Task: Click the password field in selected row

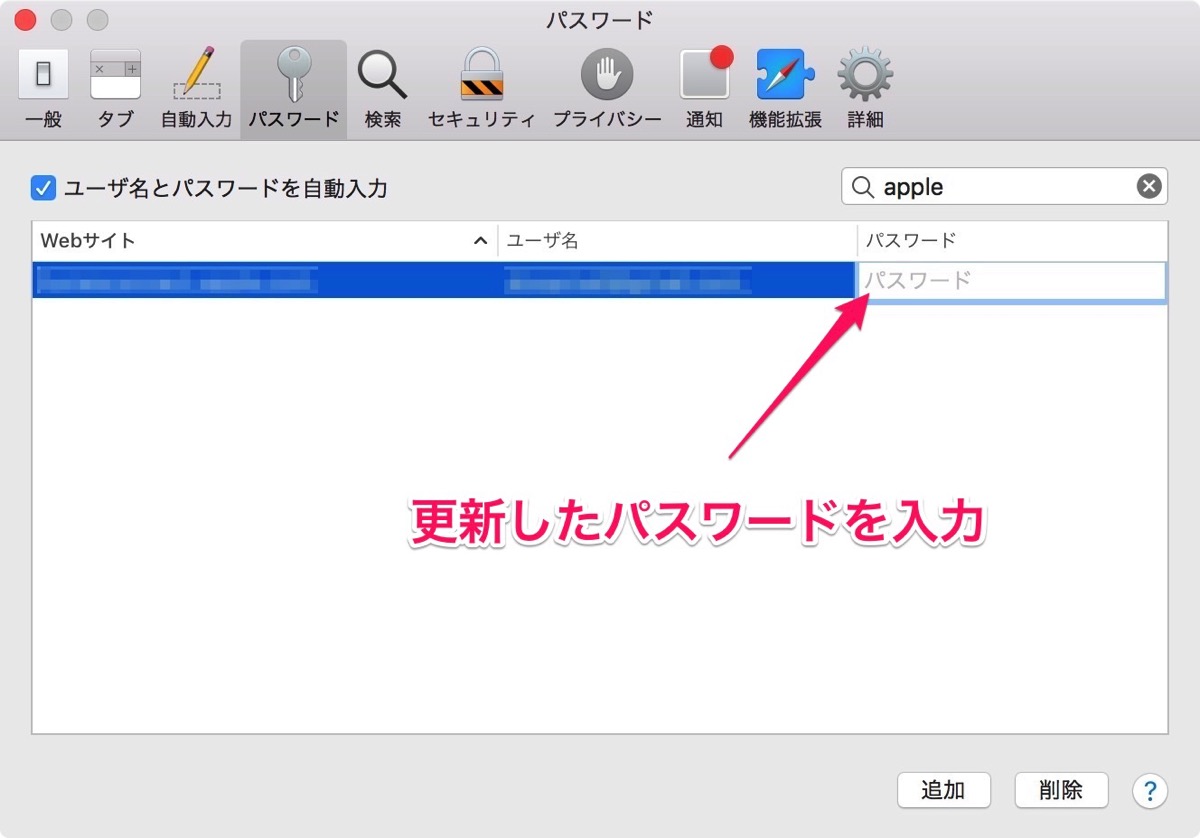Action: (1012, 280)
